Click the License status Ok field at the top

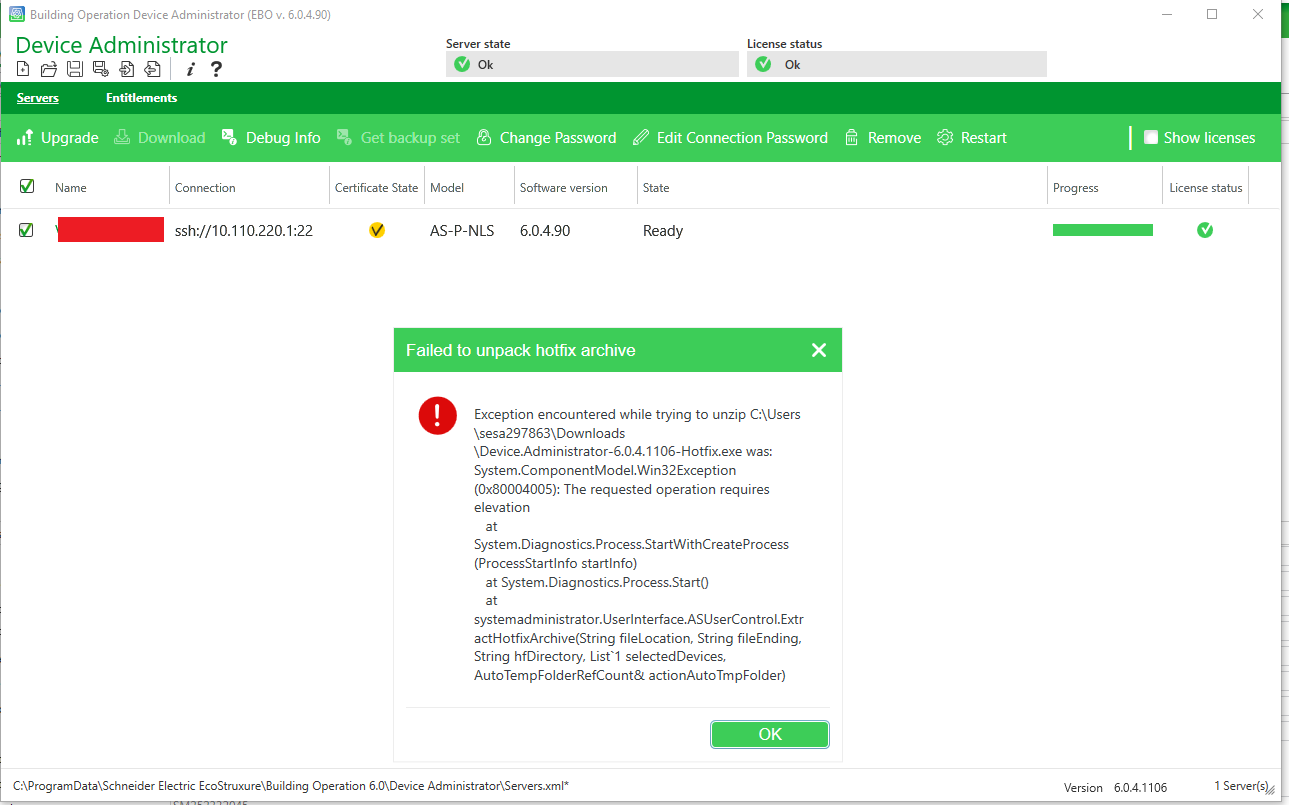(897, 64)
